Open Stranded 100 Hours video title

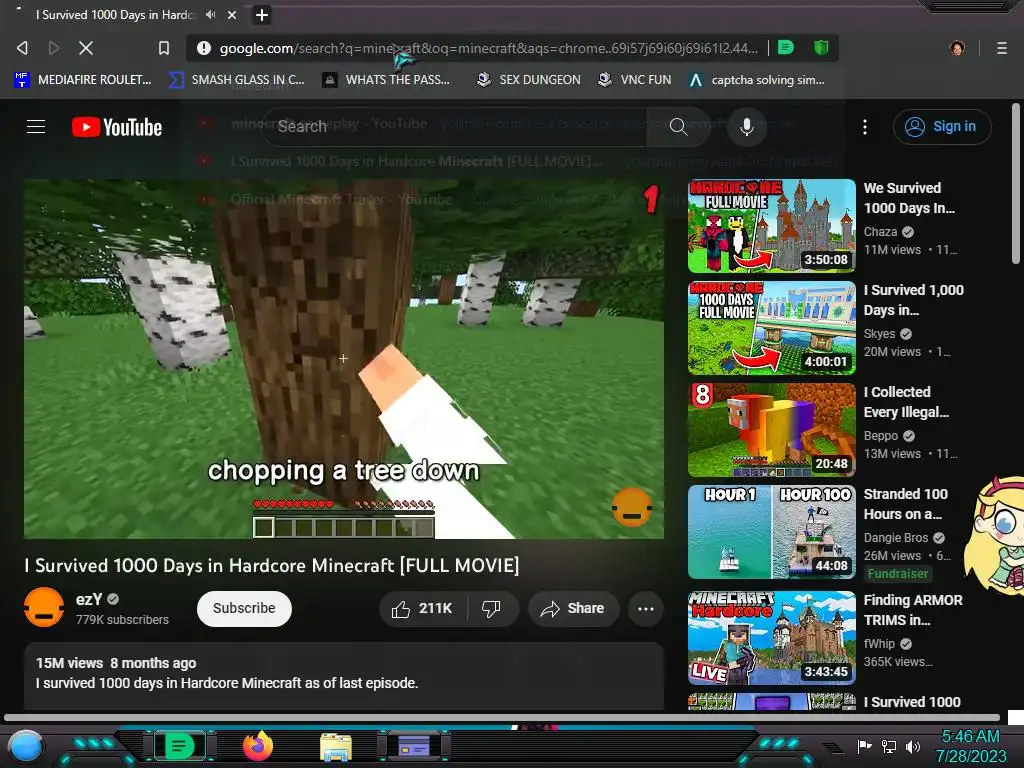(x=905, y=504)
